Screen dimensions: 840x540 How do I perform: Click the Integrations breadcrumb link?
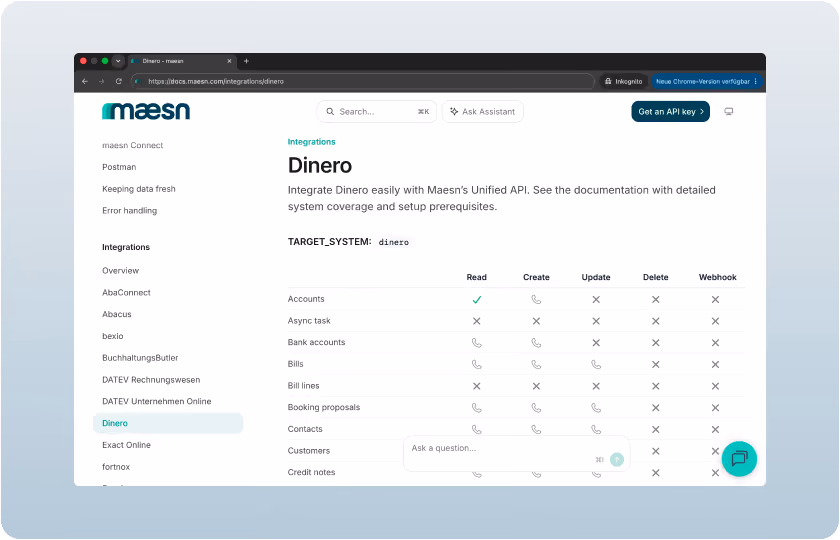[x=311, y=142]
